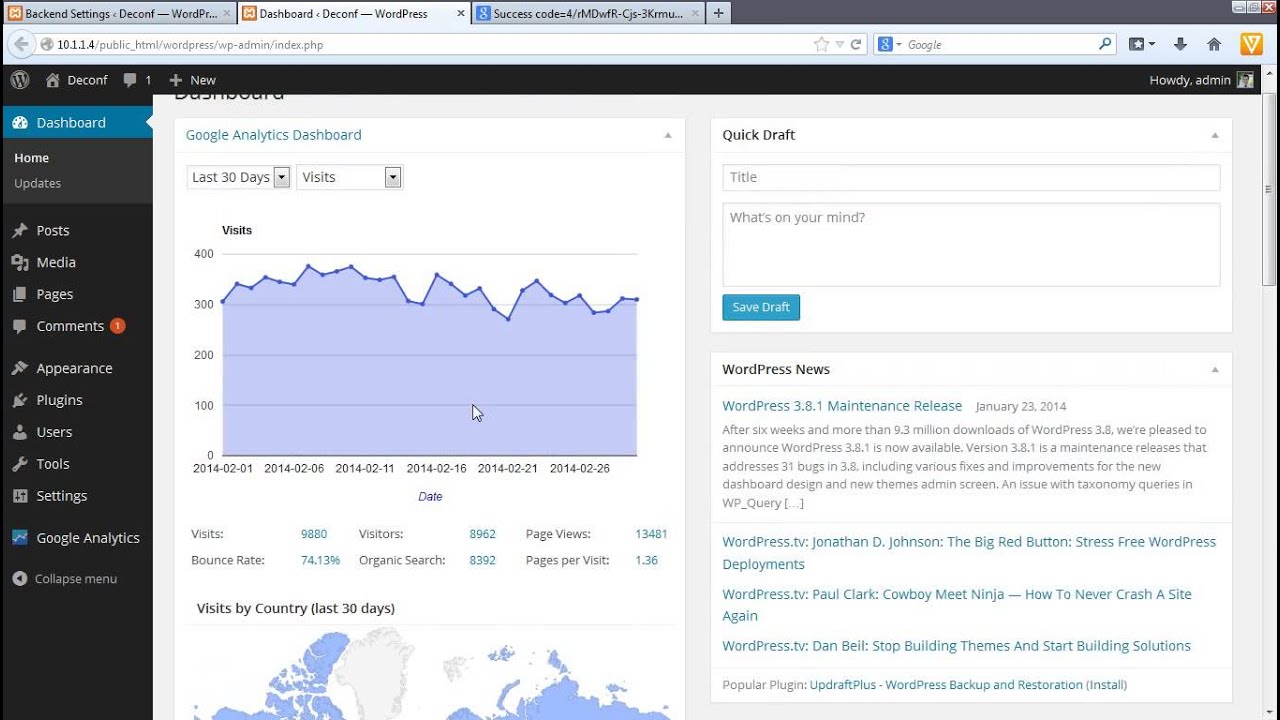
Task: Click the Pages icon in sidebar
Action: pyautogui.click(x=20, y=294)
